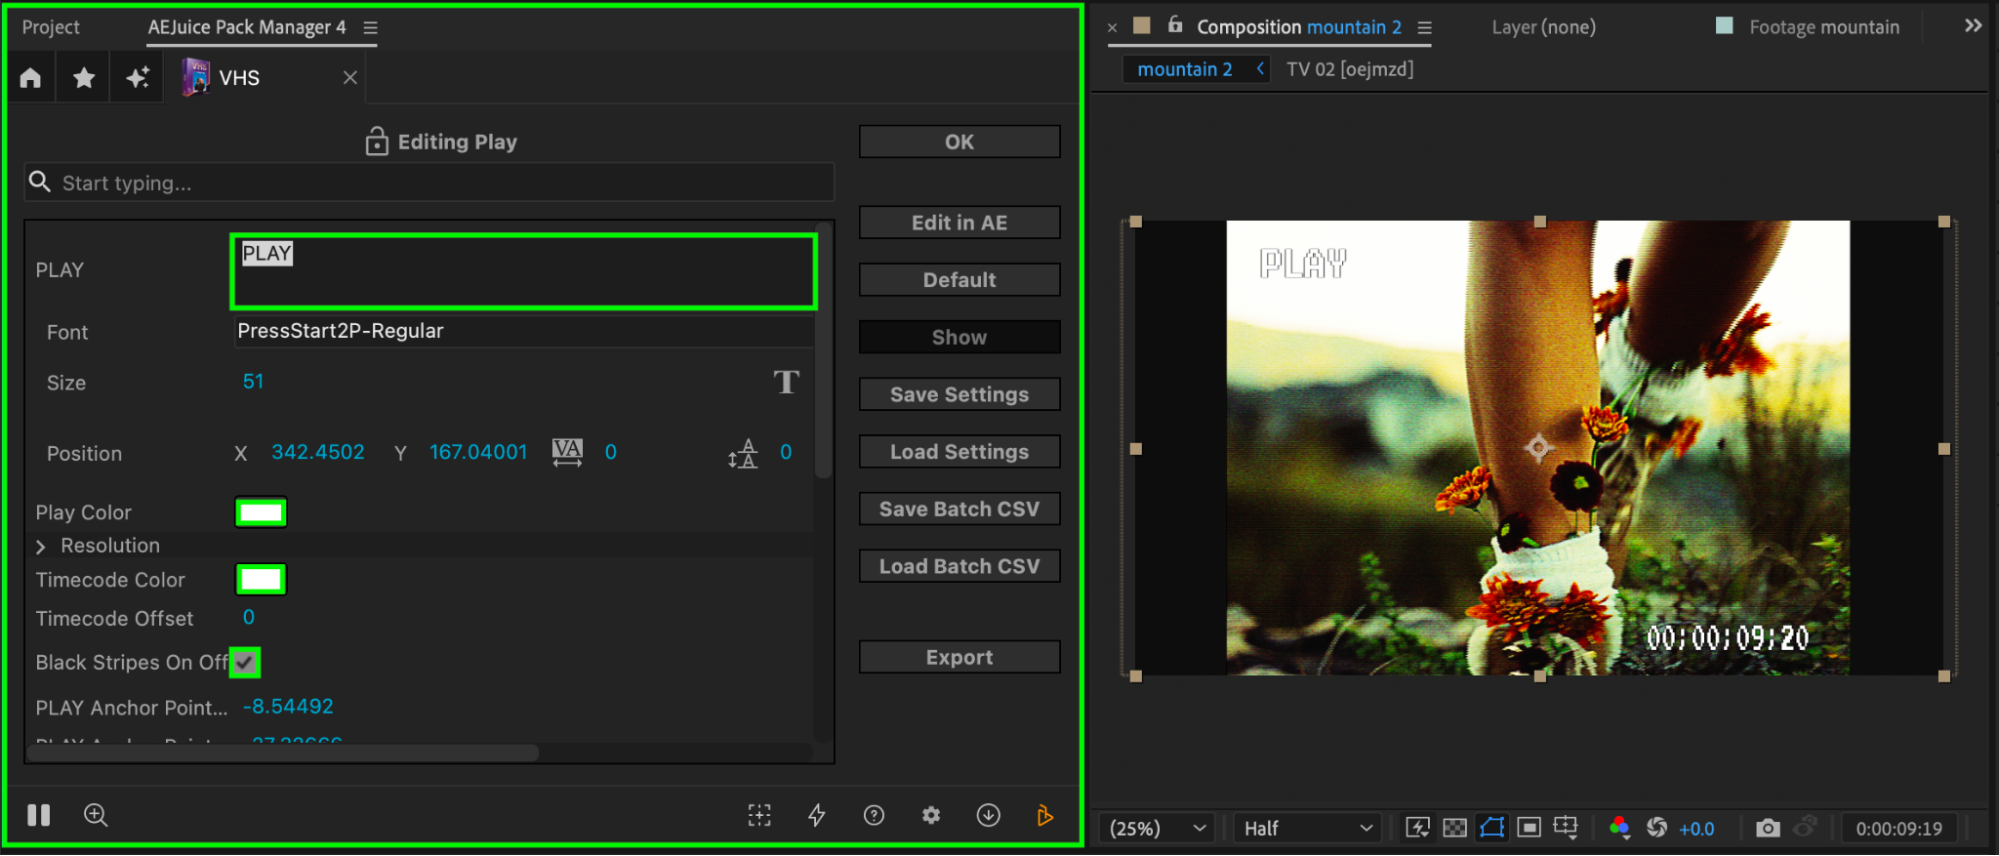Click the zoom-in magnifier in AEJuice bottom bar
This screenshot has height=856, width=1999.
96,815
